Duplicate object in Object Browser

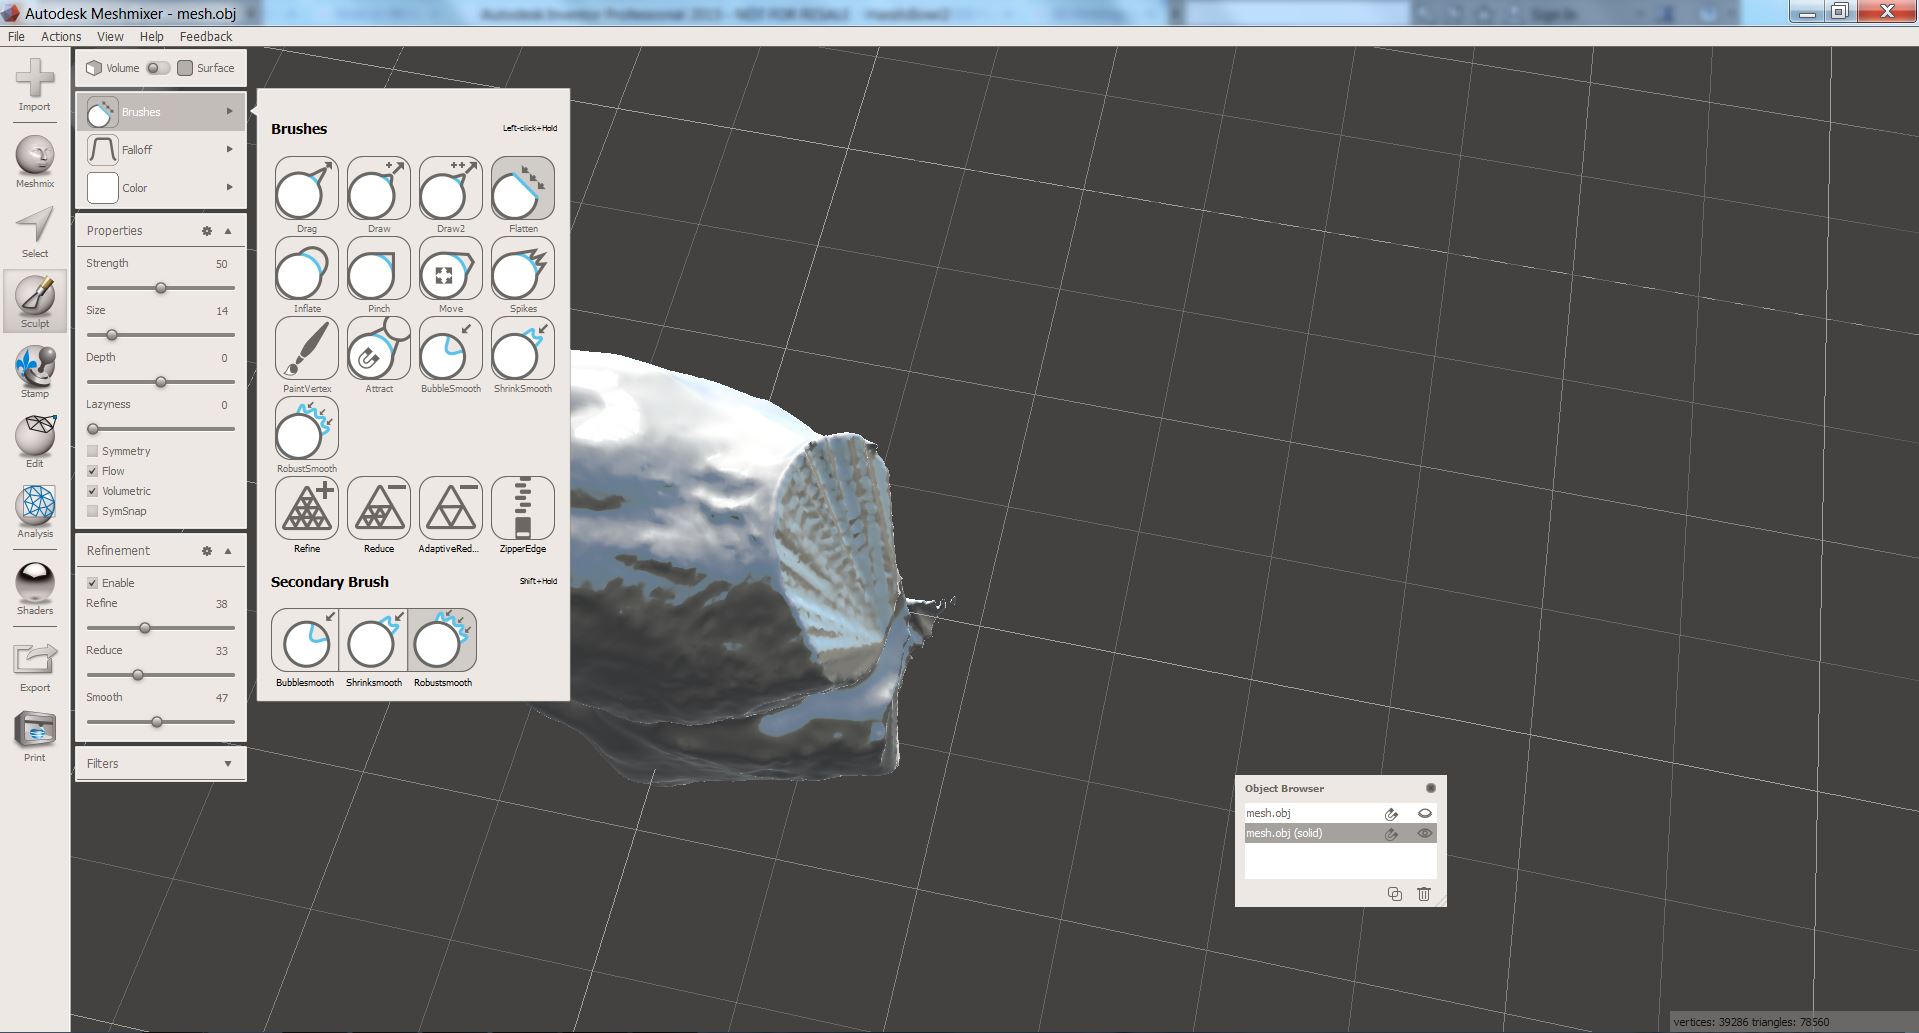1395,894
